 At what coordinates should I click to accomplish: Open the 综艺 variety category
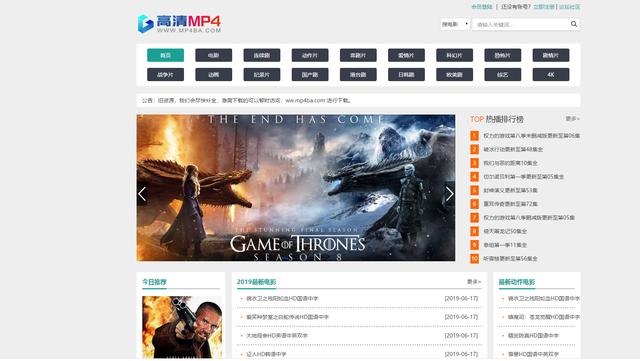pyautogui.click(x=502, y=75)
